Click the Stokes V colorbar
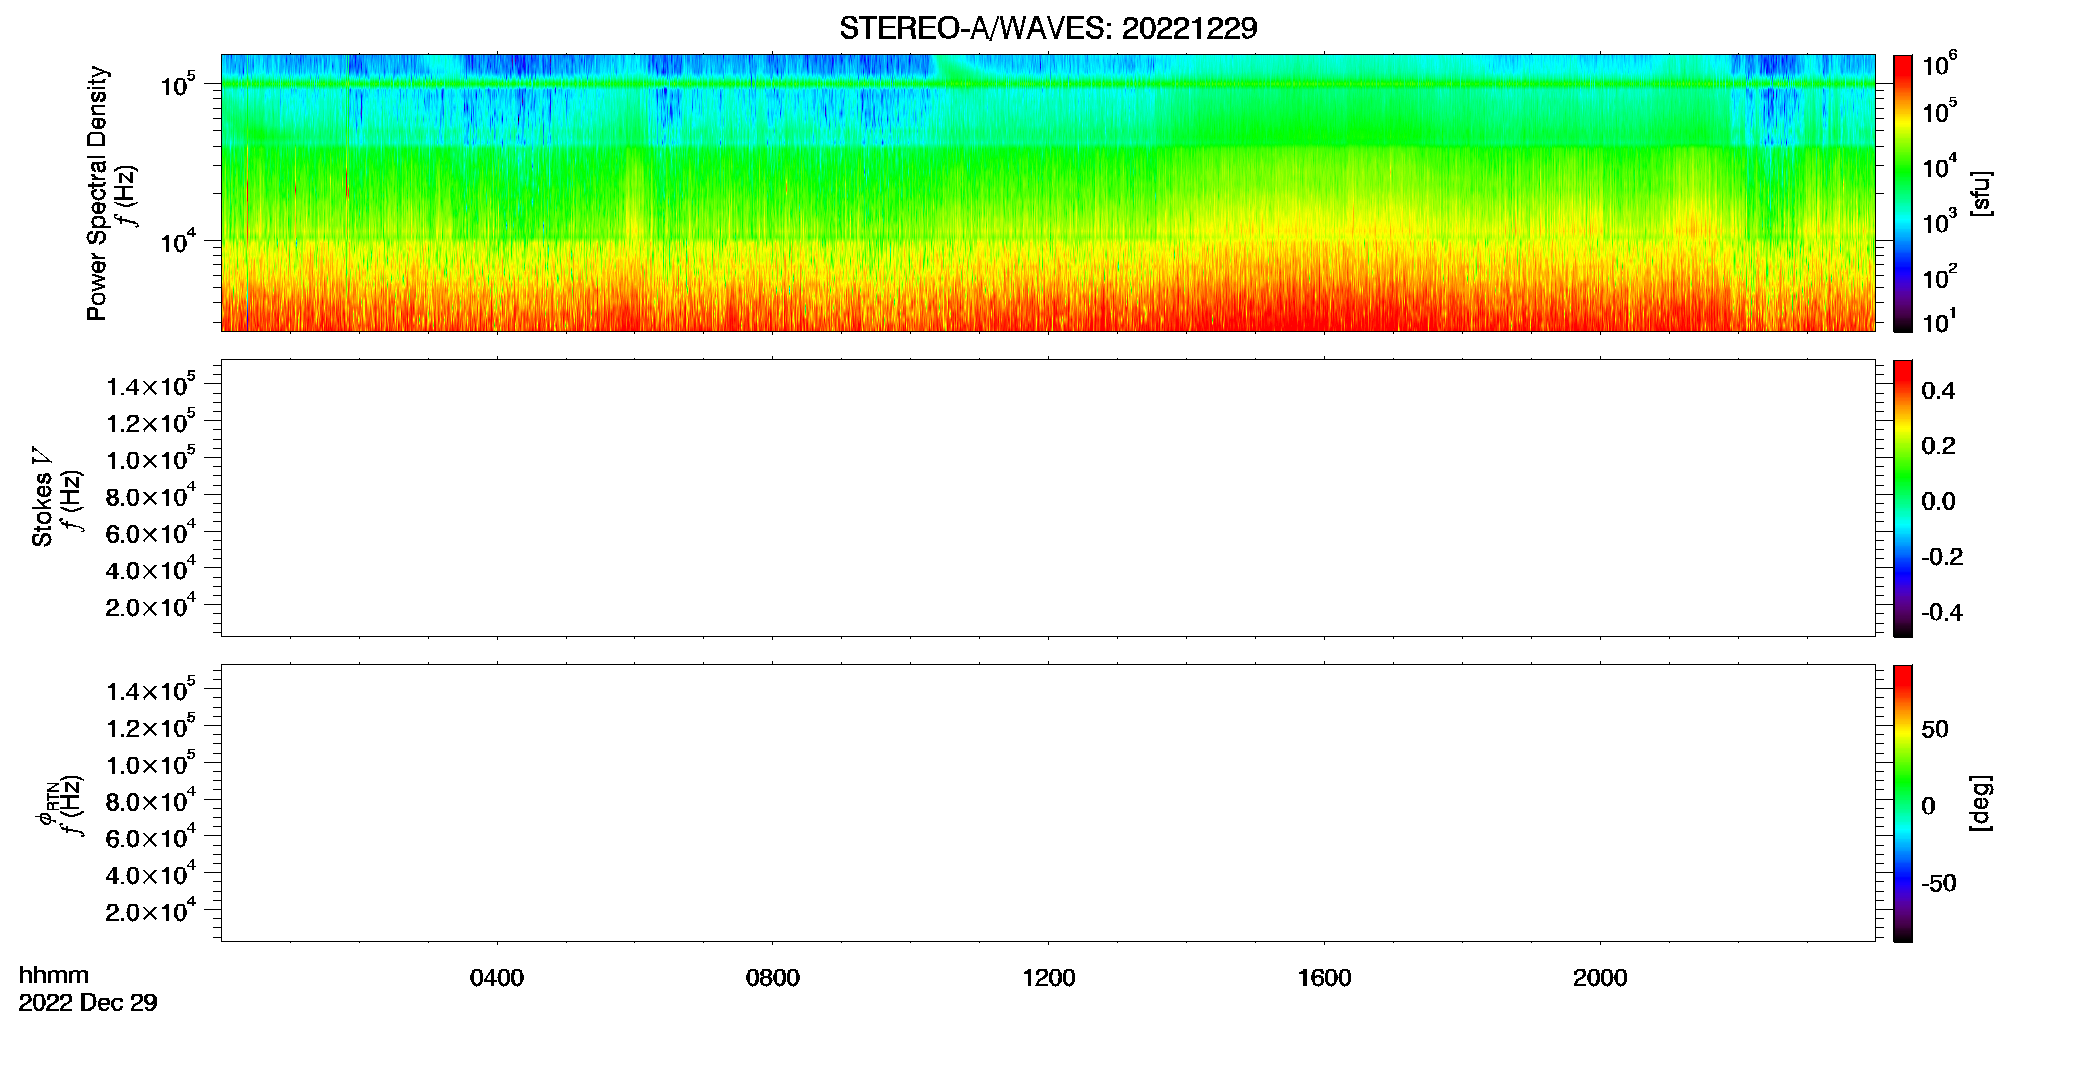The height and width of the screenshot is (1080, 2096). tap(1903, 498)
